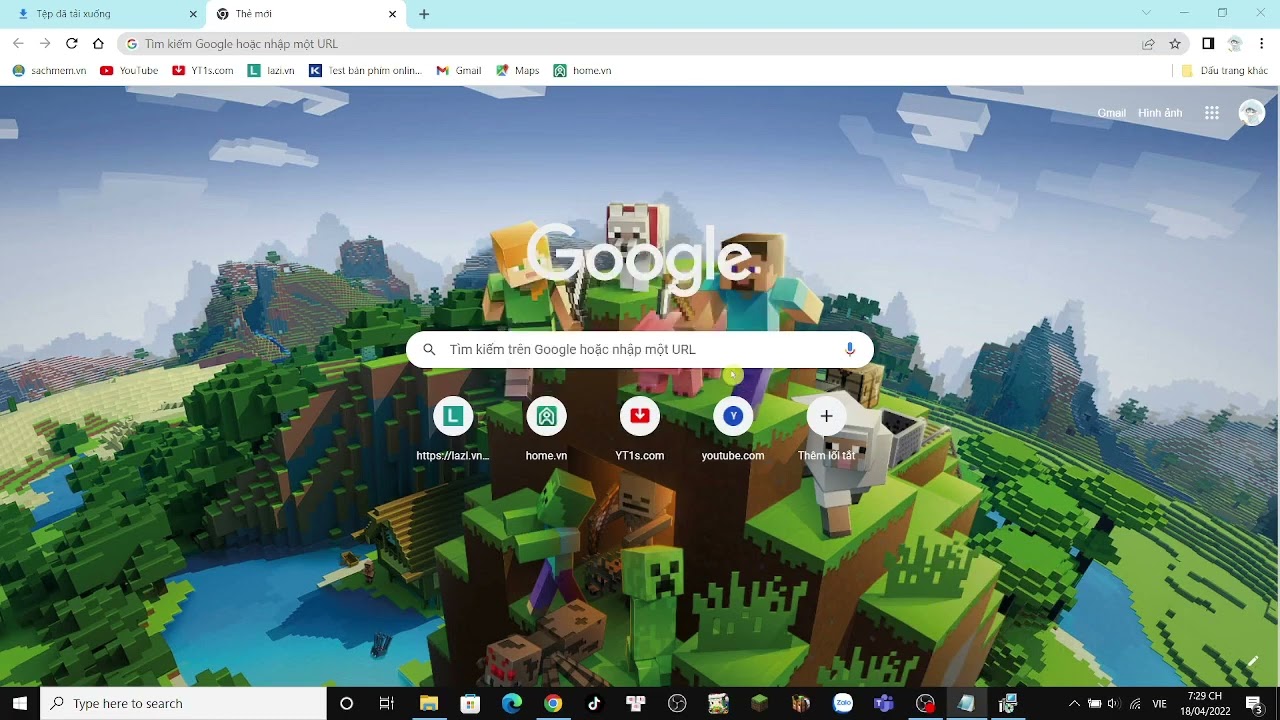Open the clock showing 7:29 CH
The height and width of the screenshot is (720, 1280).
[x=1205, y=703]
